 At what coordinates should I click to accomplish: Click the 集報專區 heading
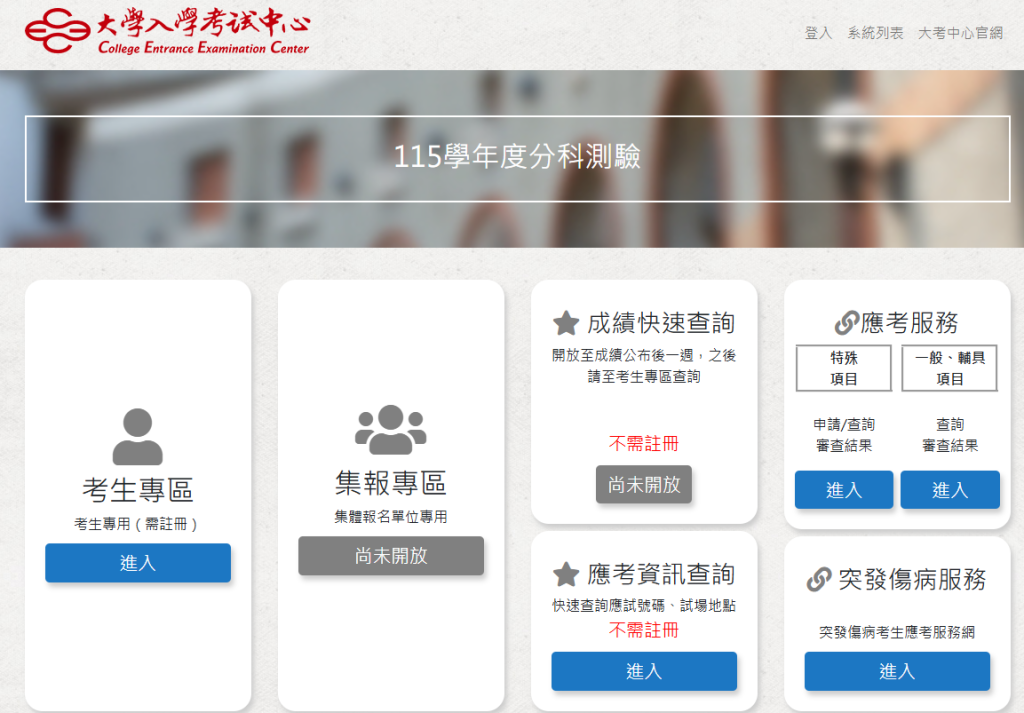pyautogui.click(x=391, y=483)
